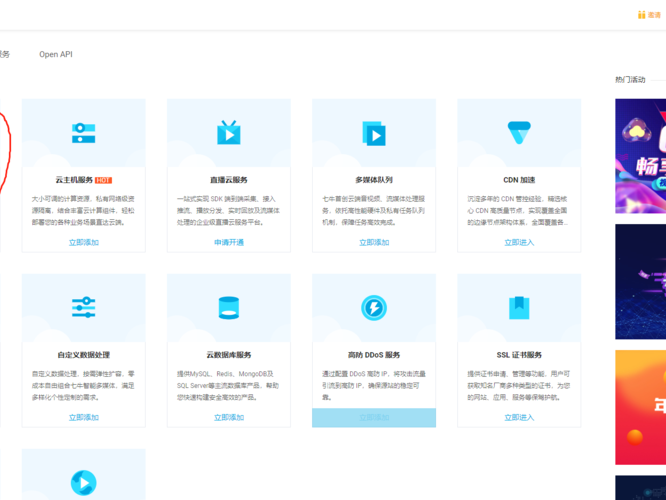Image resolution: width=666 pixels, height=500 pixels.
Task: Click the cloud database cylinder icon
Action: [x=229, y=308]
